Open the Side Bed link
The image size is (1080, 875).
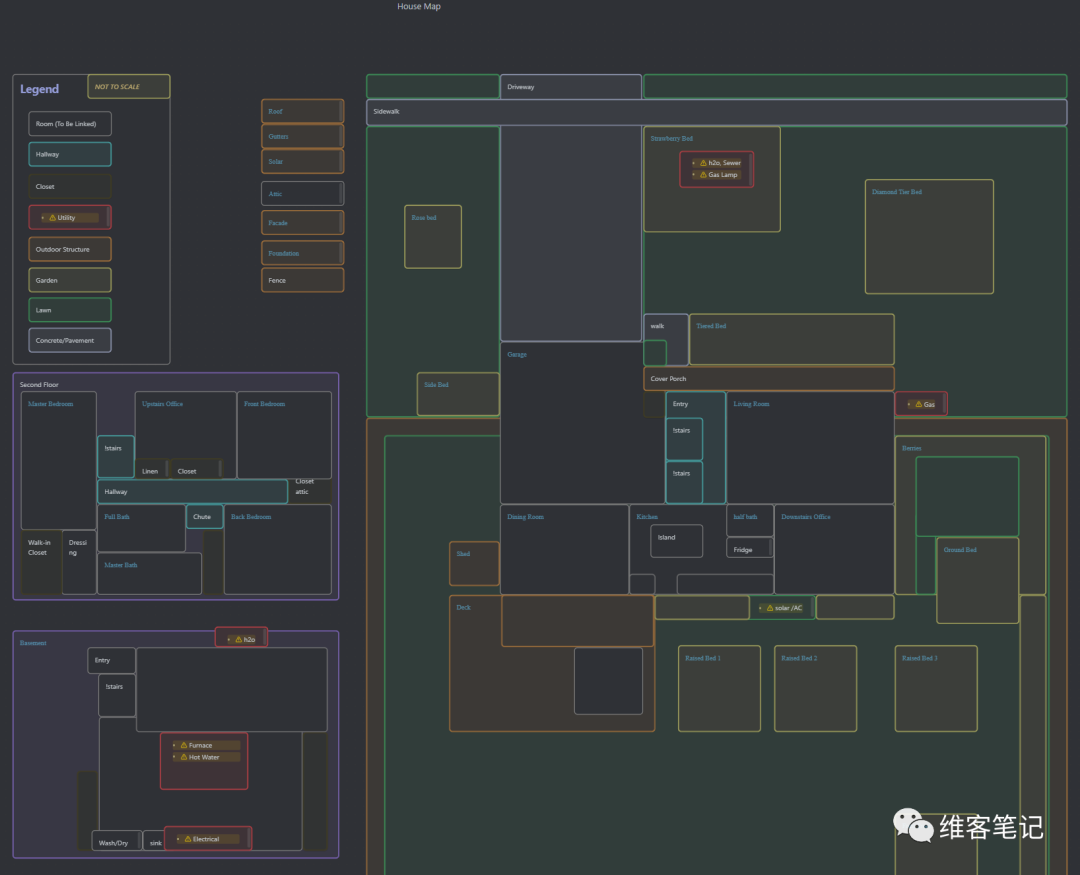click(436, 385)
